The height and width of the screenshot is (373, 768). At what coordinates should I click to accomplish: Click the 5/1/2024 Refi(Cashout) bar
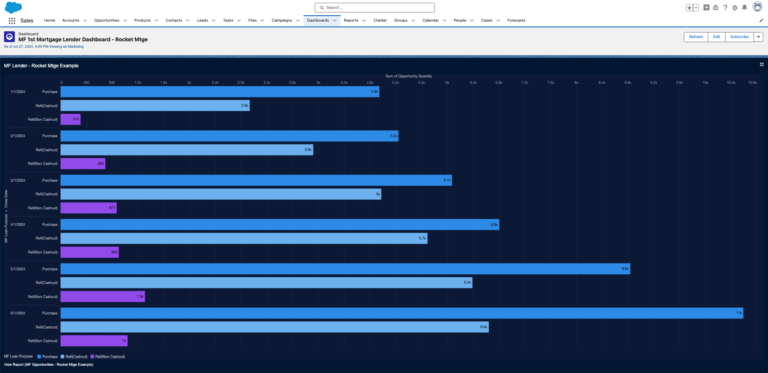(x=266, y=283)
